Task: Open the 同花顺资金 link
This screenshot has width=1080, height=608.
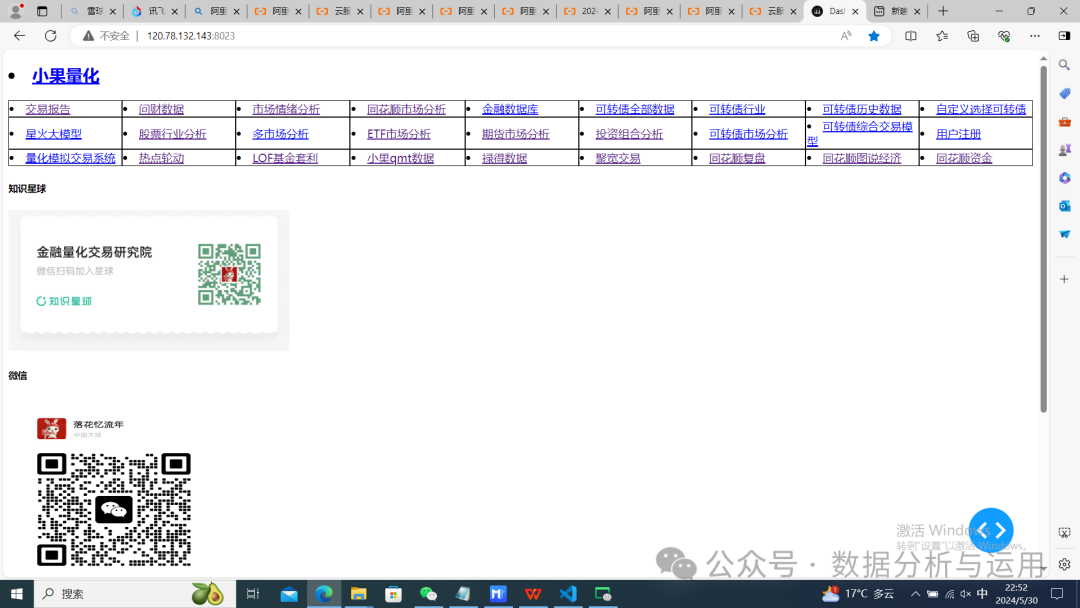Action: click(x=964, y=158)
